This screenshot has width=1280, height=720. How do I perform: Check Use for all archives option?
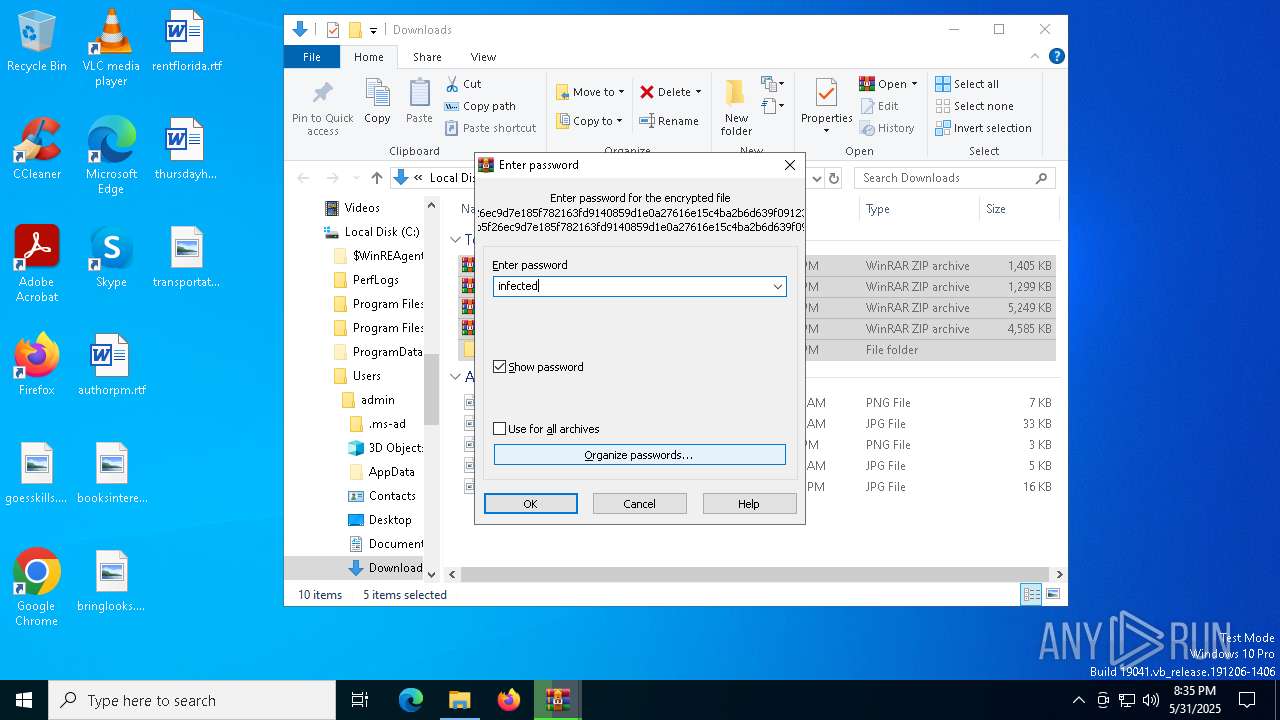click(x=500, y=429)
